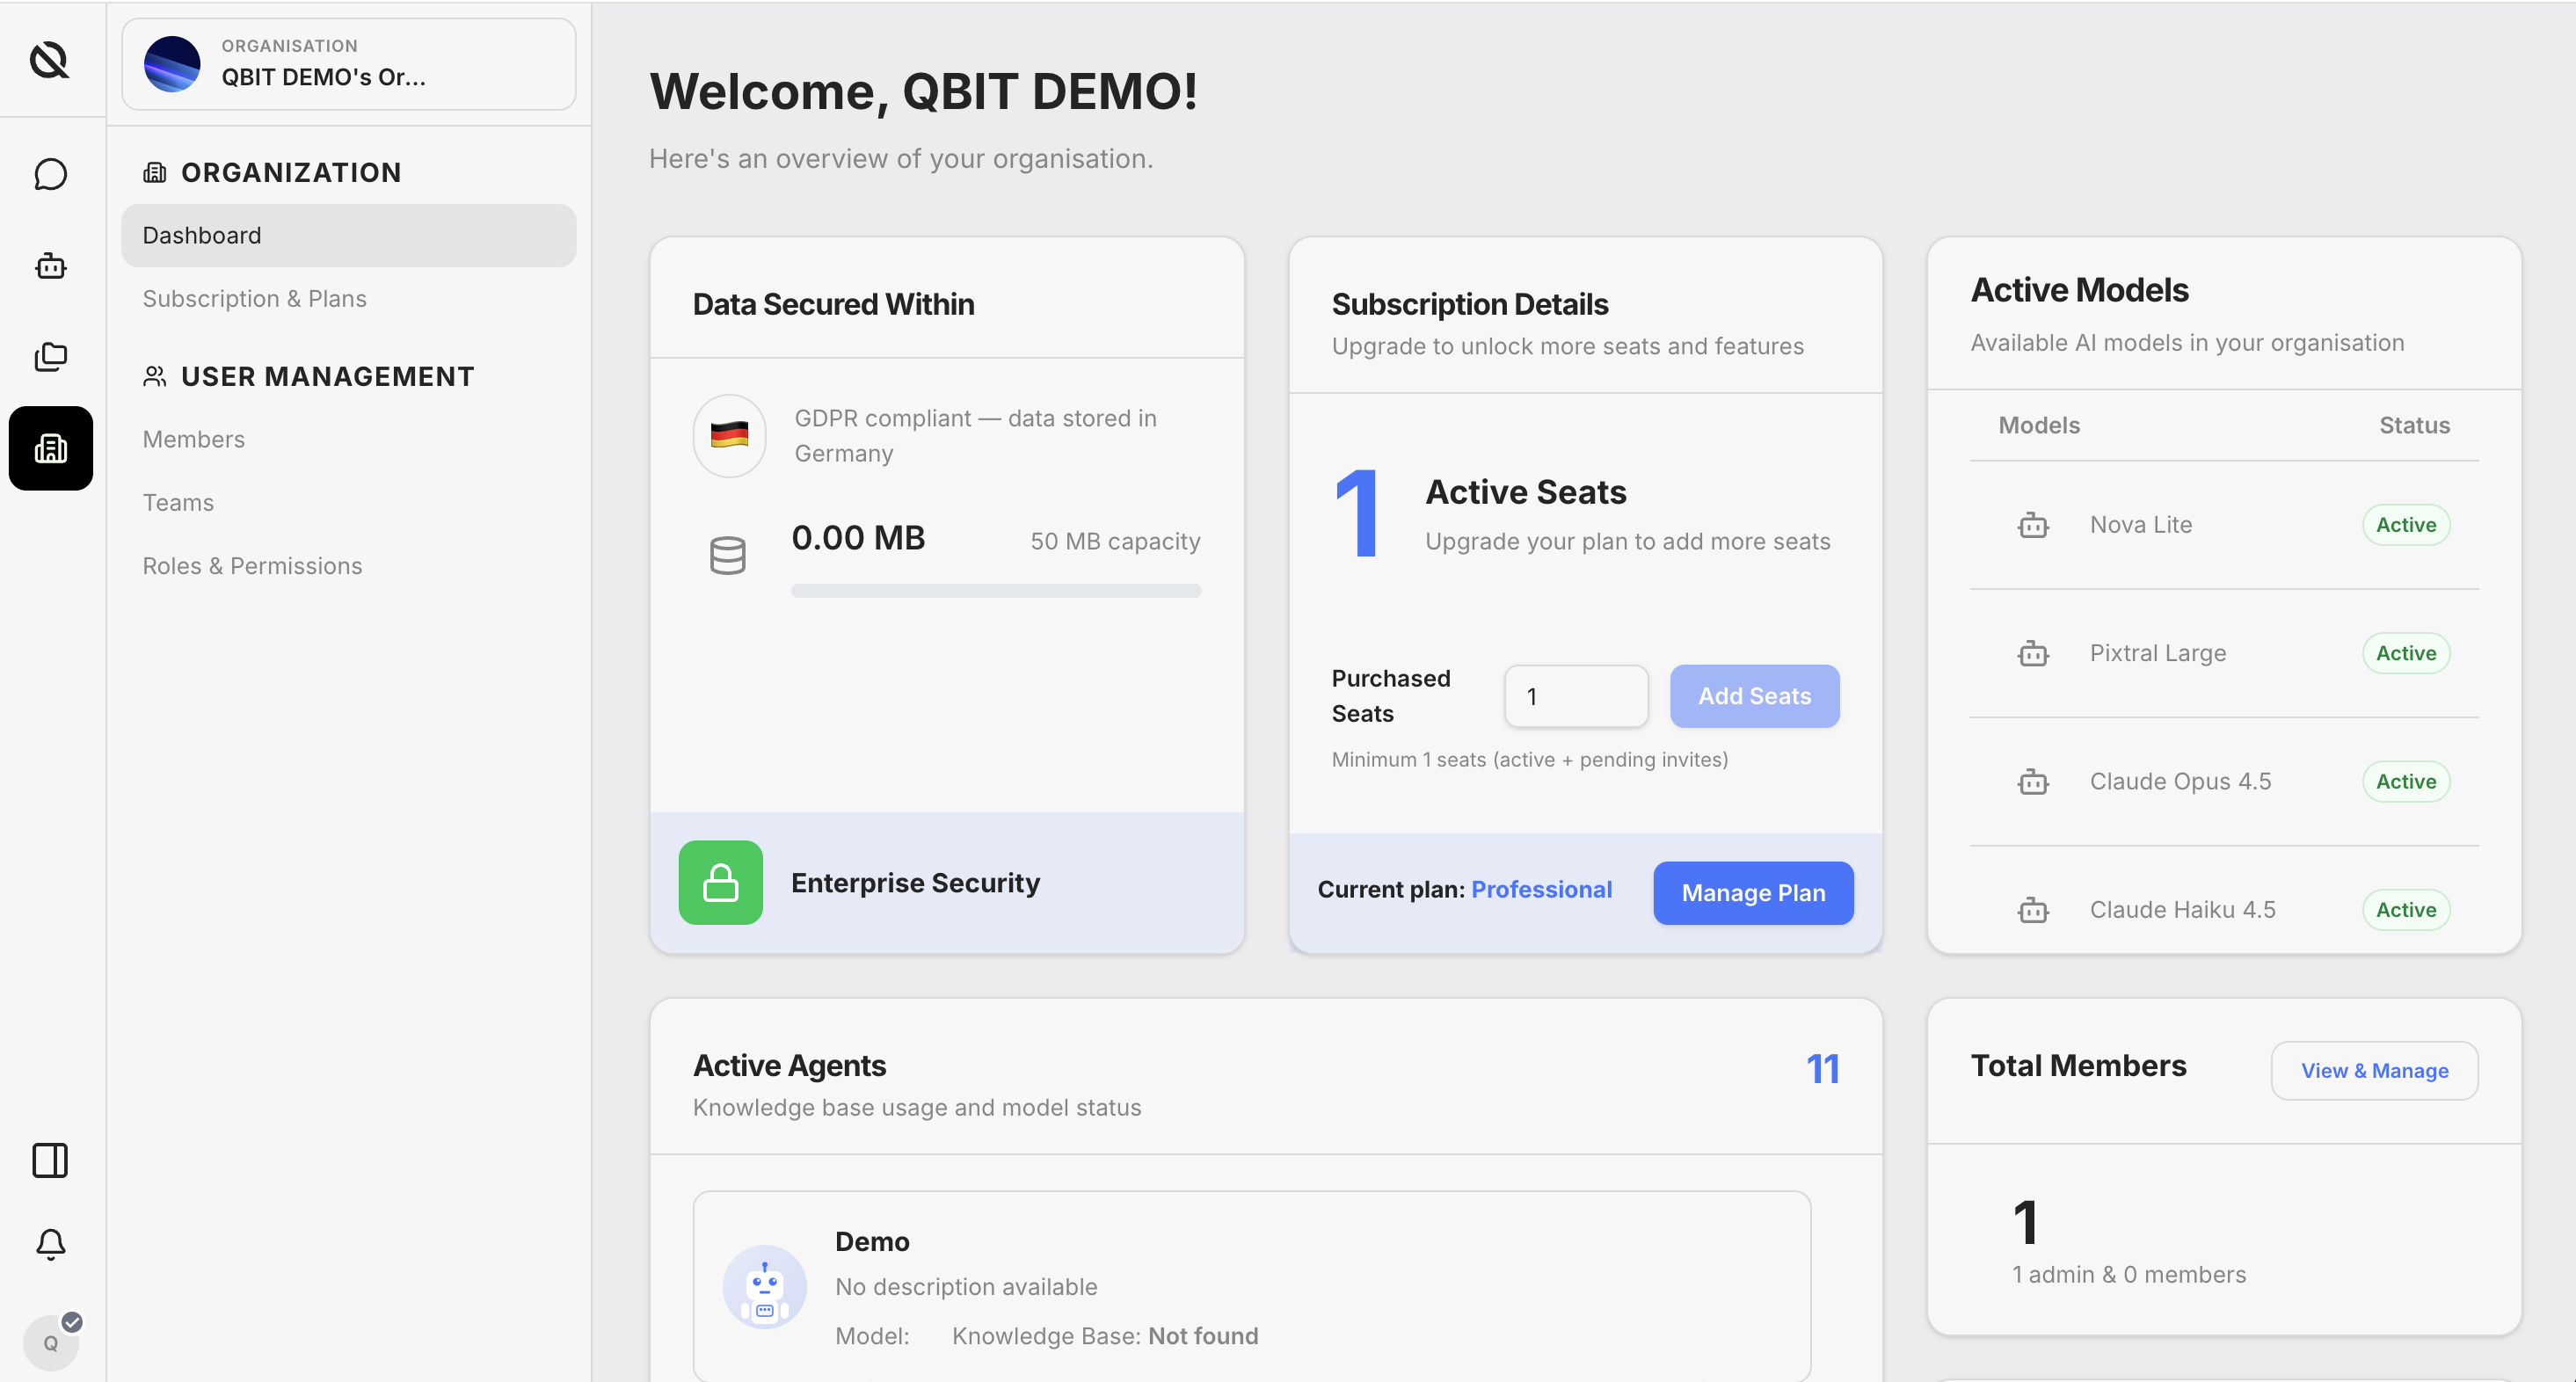Click the Enterprise Security label
Viewport: 2576px width, 1382px height.
point(915,882)
